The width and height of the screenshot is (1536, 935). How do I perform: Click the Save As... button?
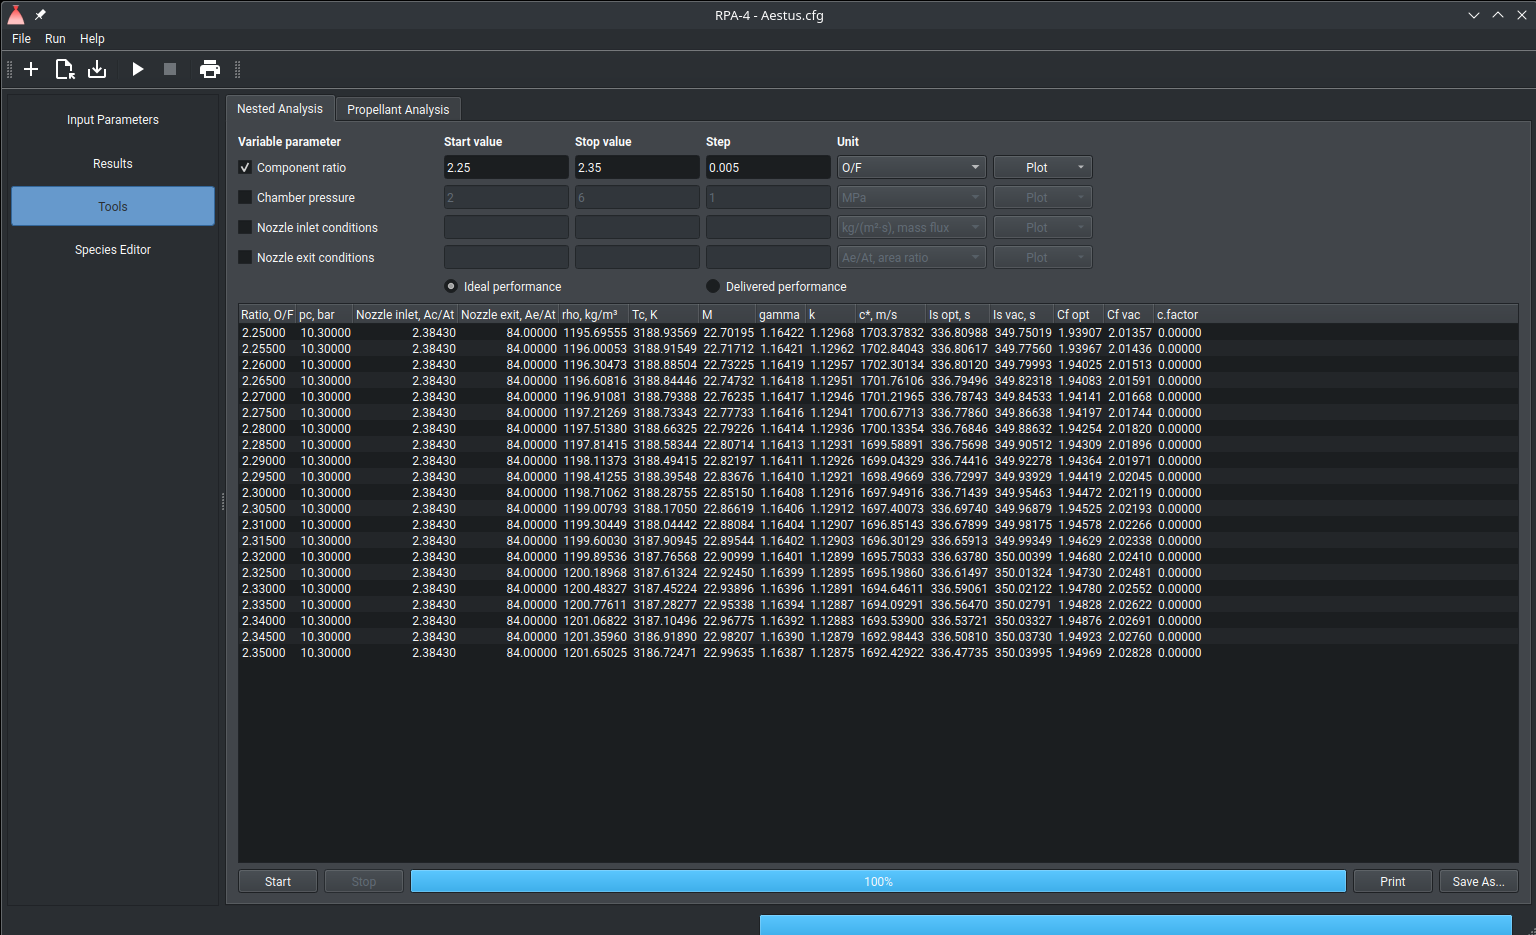tap(1478, 882)
